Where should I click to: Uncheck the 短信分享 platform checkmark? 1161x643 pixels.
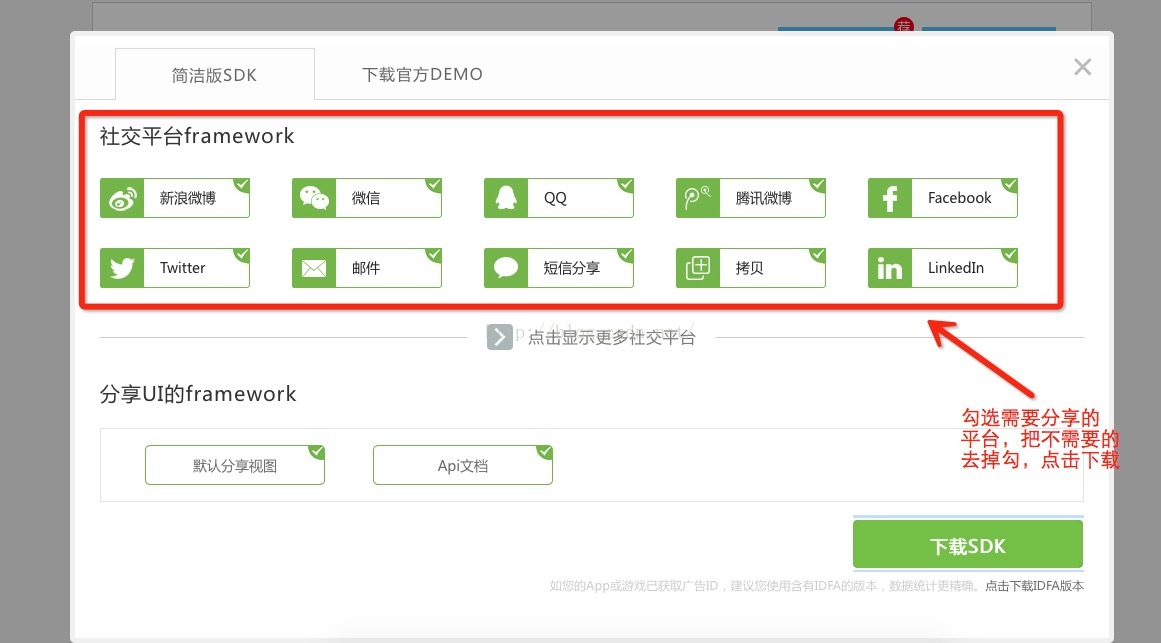tap(626, 255)
